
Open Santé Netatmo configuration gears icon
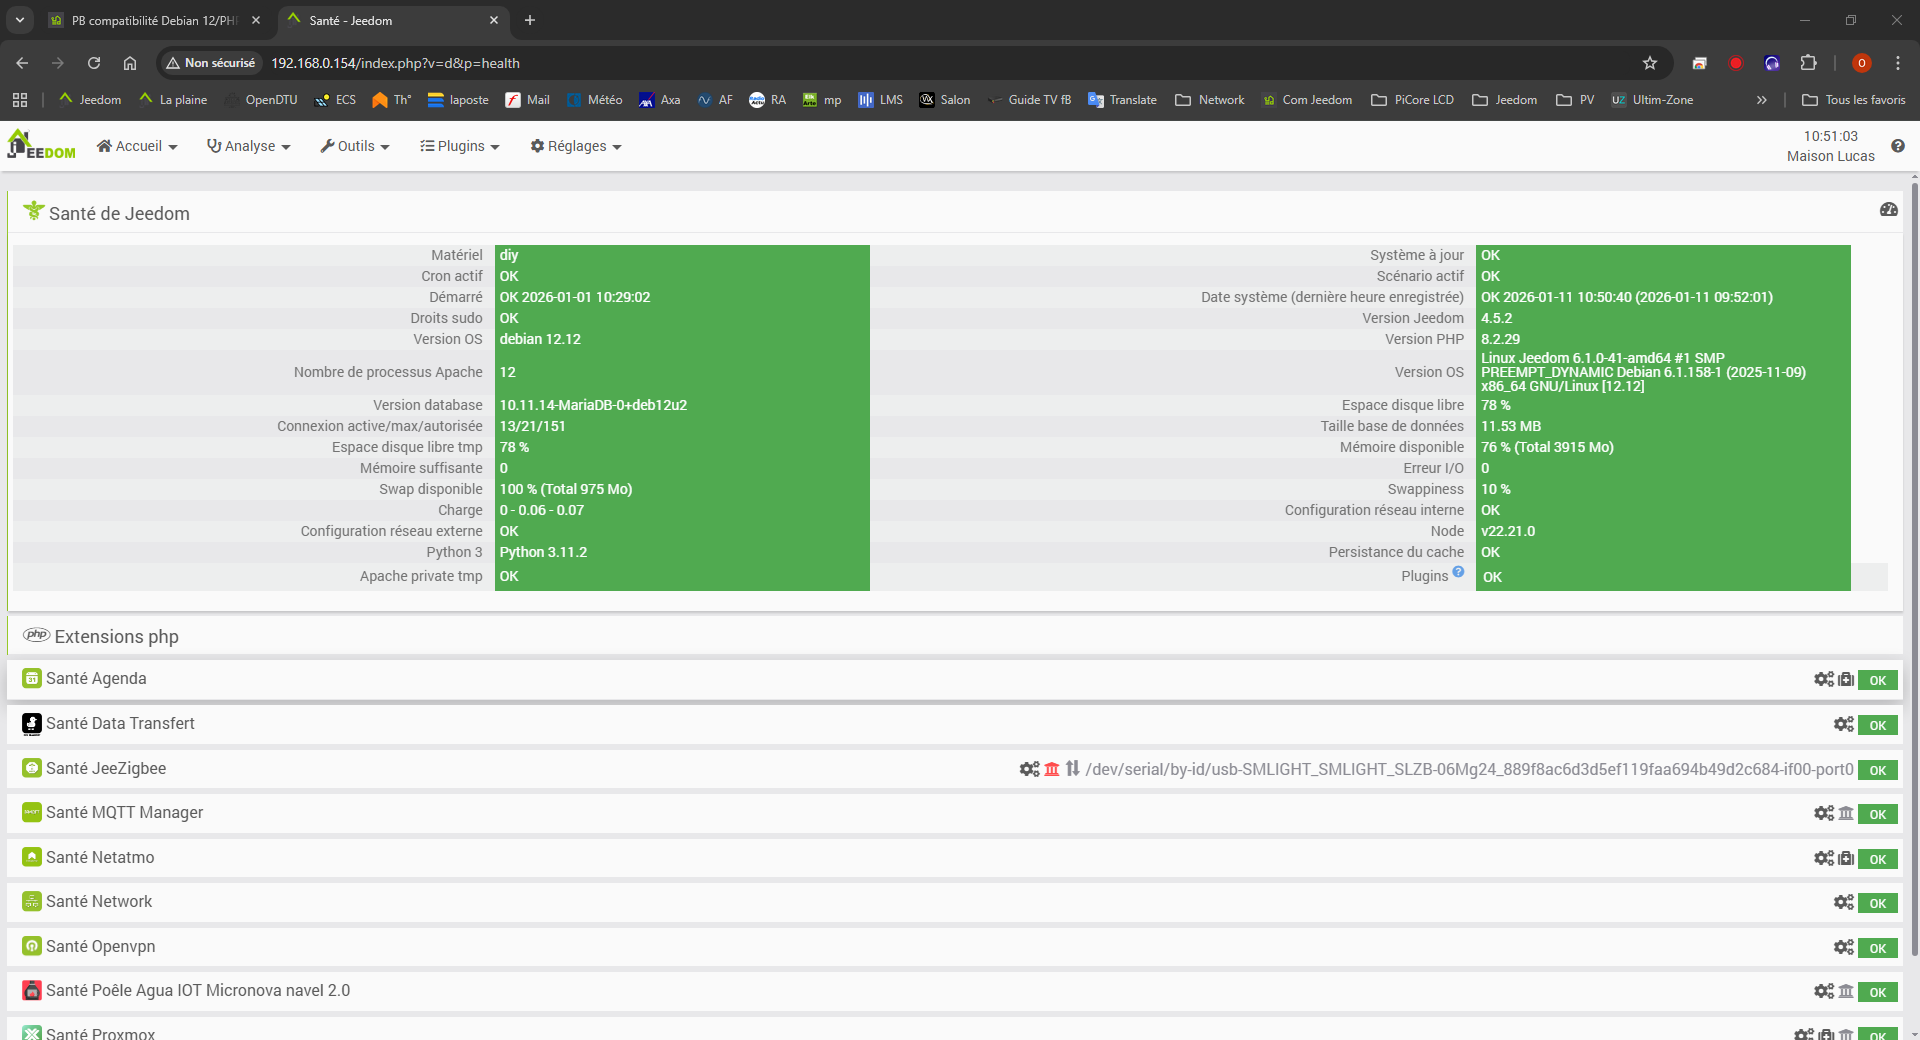coord(1824,858)
